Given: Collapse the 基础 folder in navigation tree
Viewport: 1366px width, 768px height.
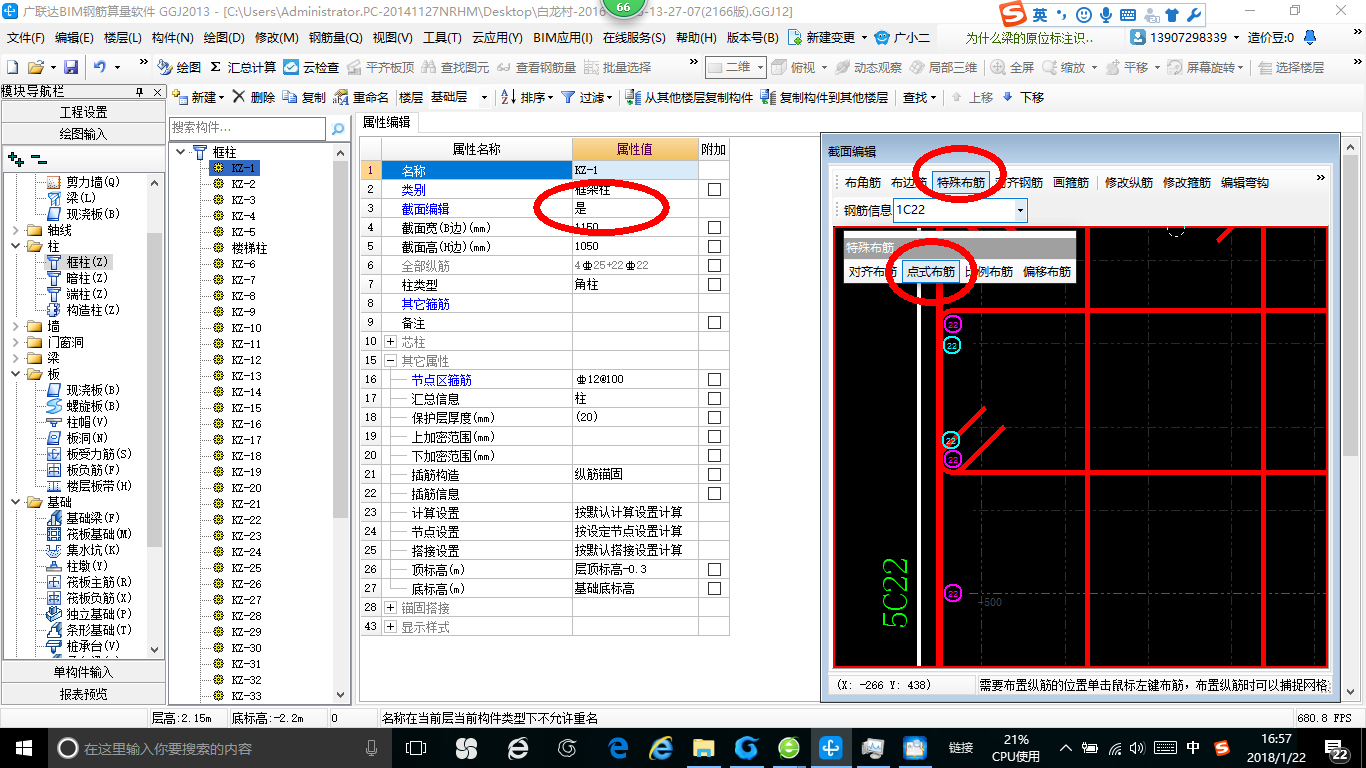Looking at the screenshot, I should [15, 502].
